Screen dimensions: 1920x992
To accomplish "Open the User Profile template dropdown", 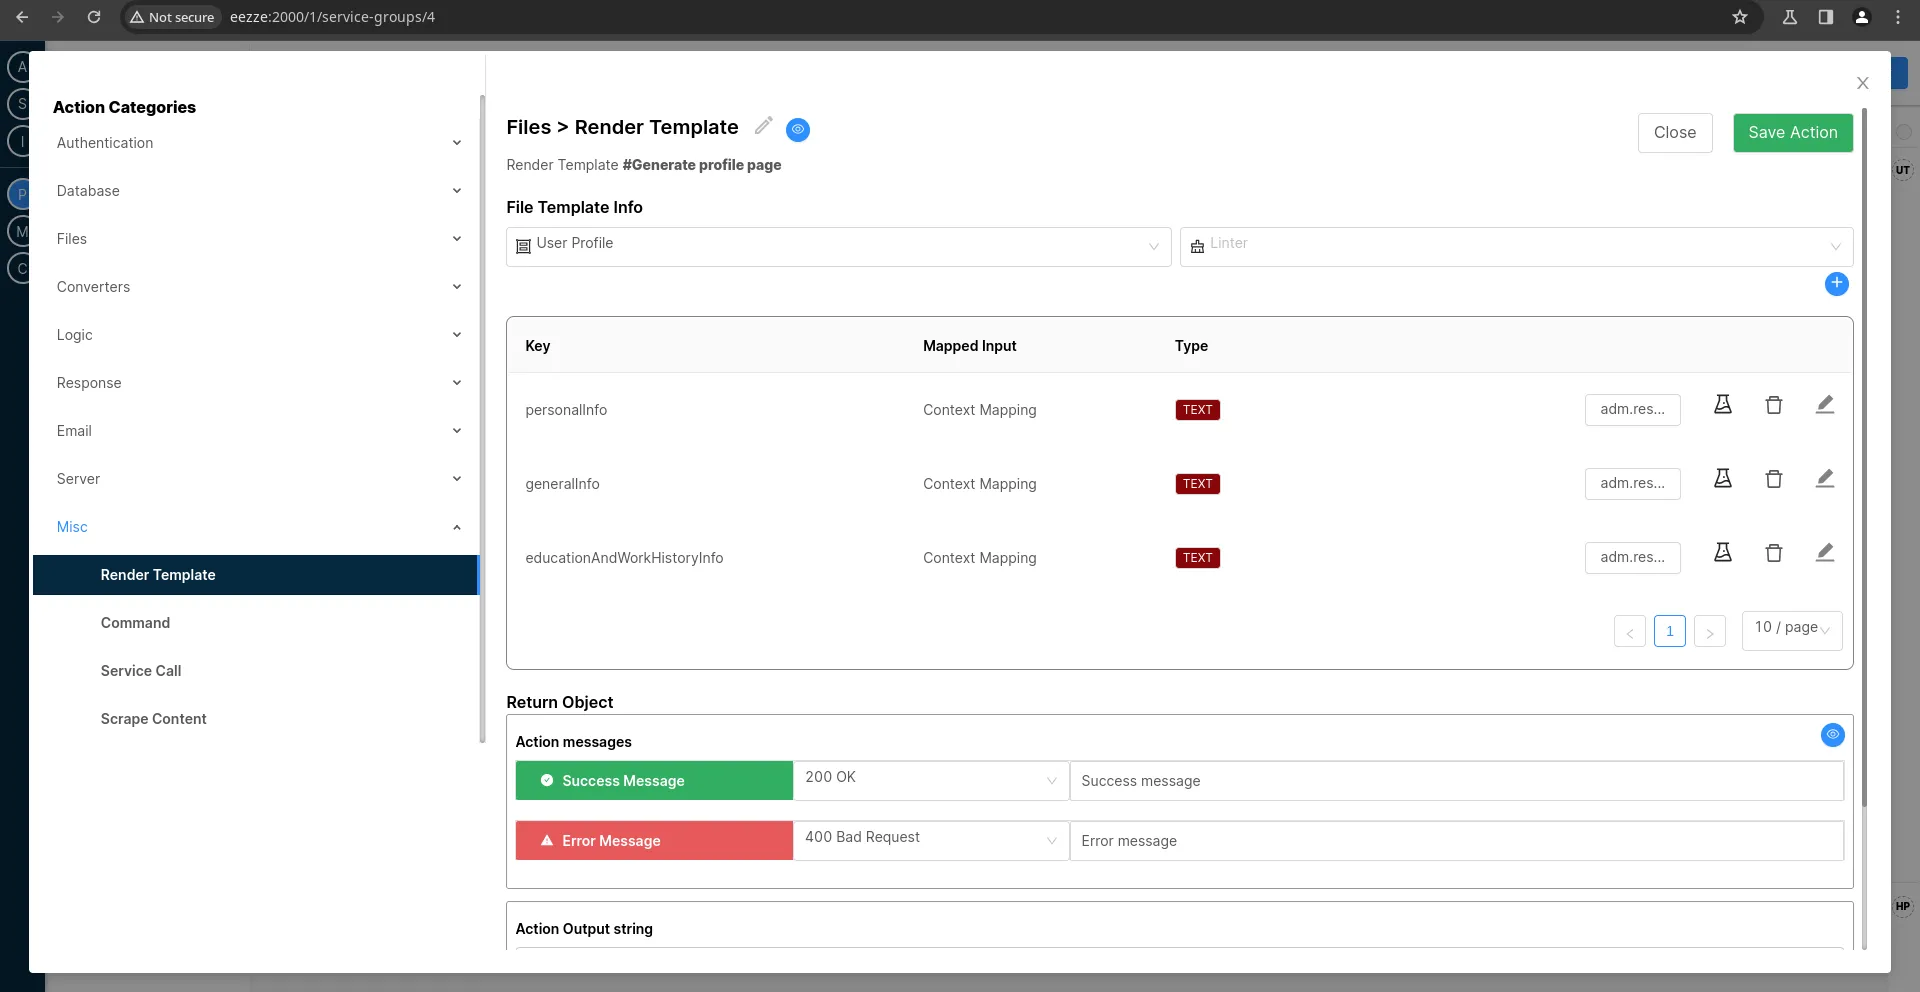I will click(838, 246).
